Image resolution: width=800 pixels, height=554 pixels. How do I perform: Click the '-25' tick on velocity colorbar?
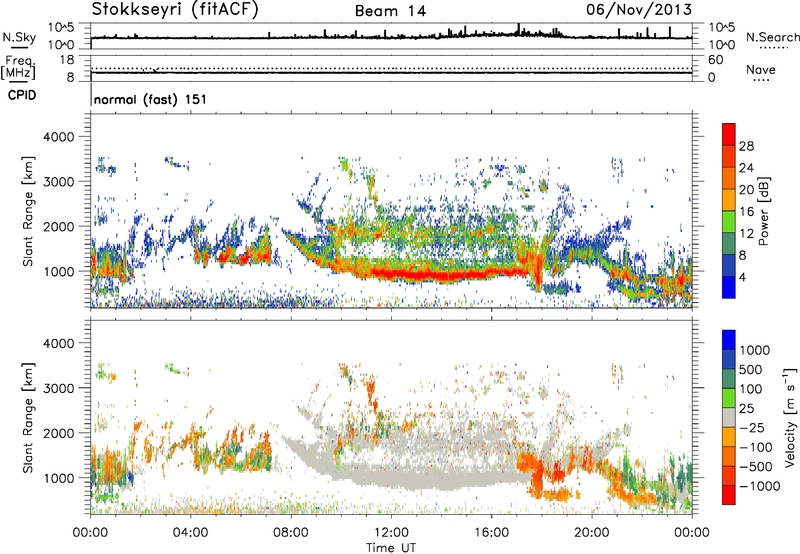[753, 427]
